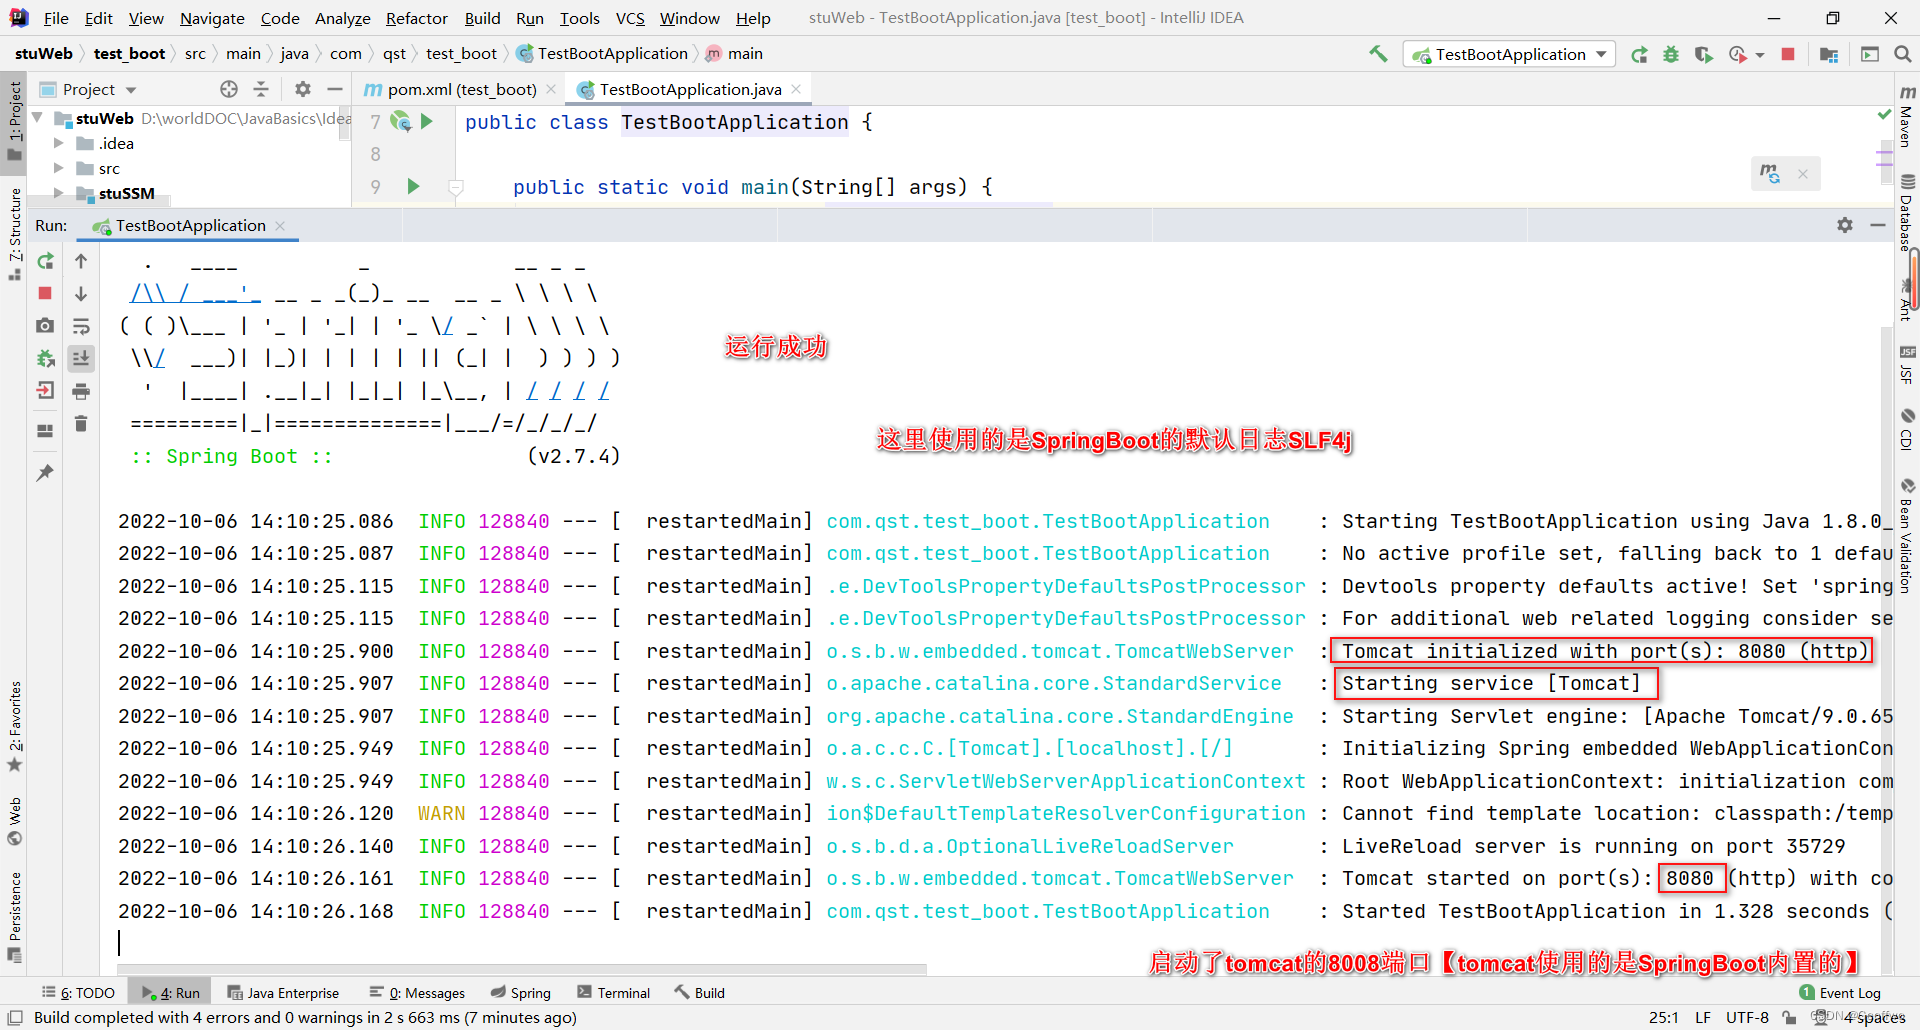The width and height of the screenshot is (1920, 1030).
Task: Clear console output with trash icon
Action: click(x=81, y=424)
